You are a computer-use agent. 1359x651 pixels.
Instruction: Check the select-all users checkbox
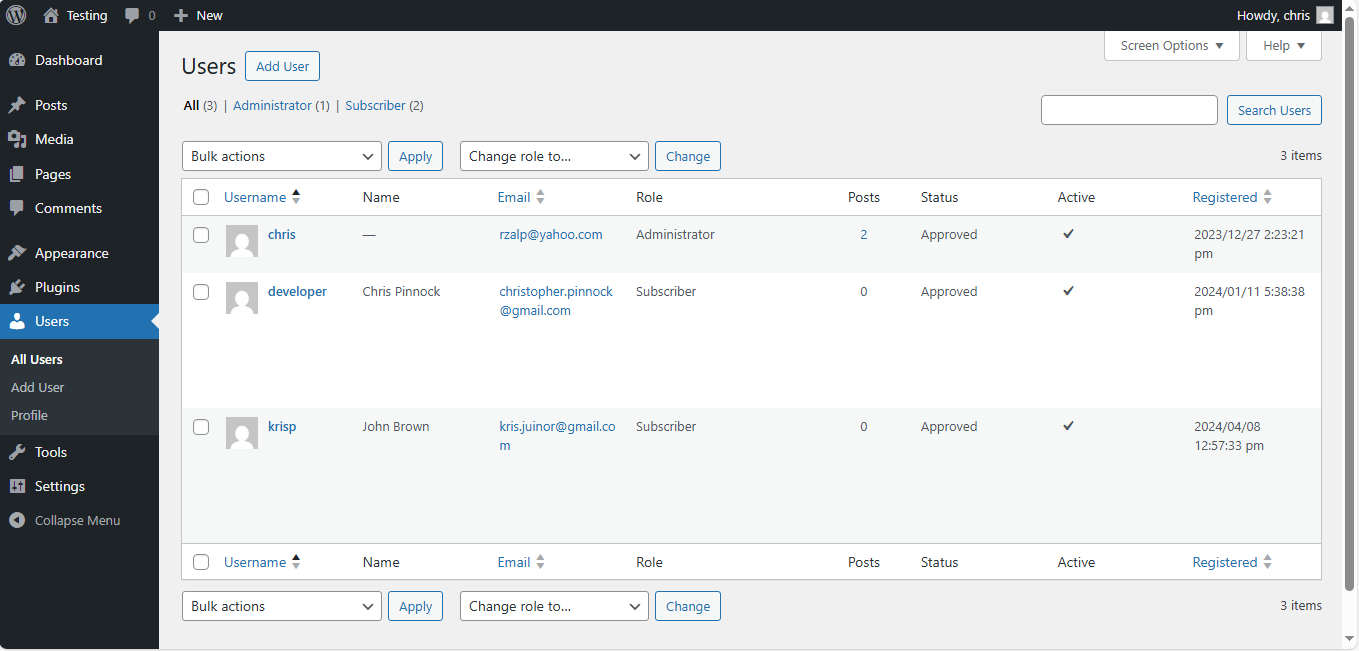click(x=200, y=197)
